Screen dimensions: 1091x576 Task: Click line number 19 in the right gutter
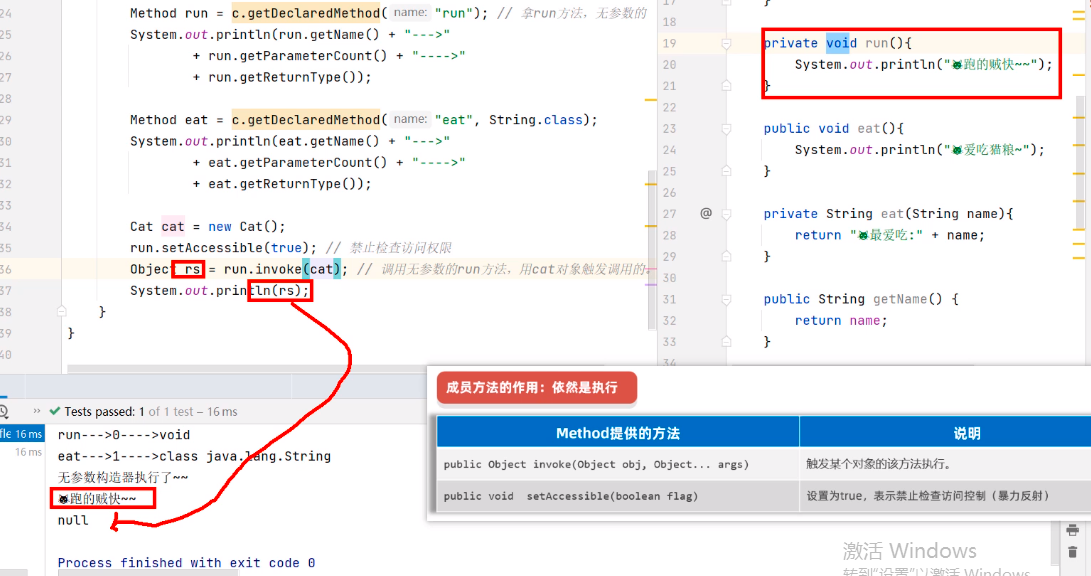coord(669,43)
